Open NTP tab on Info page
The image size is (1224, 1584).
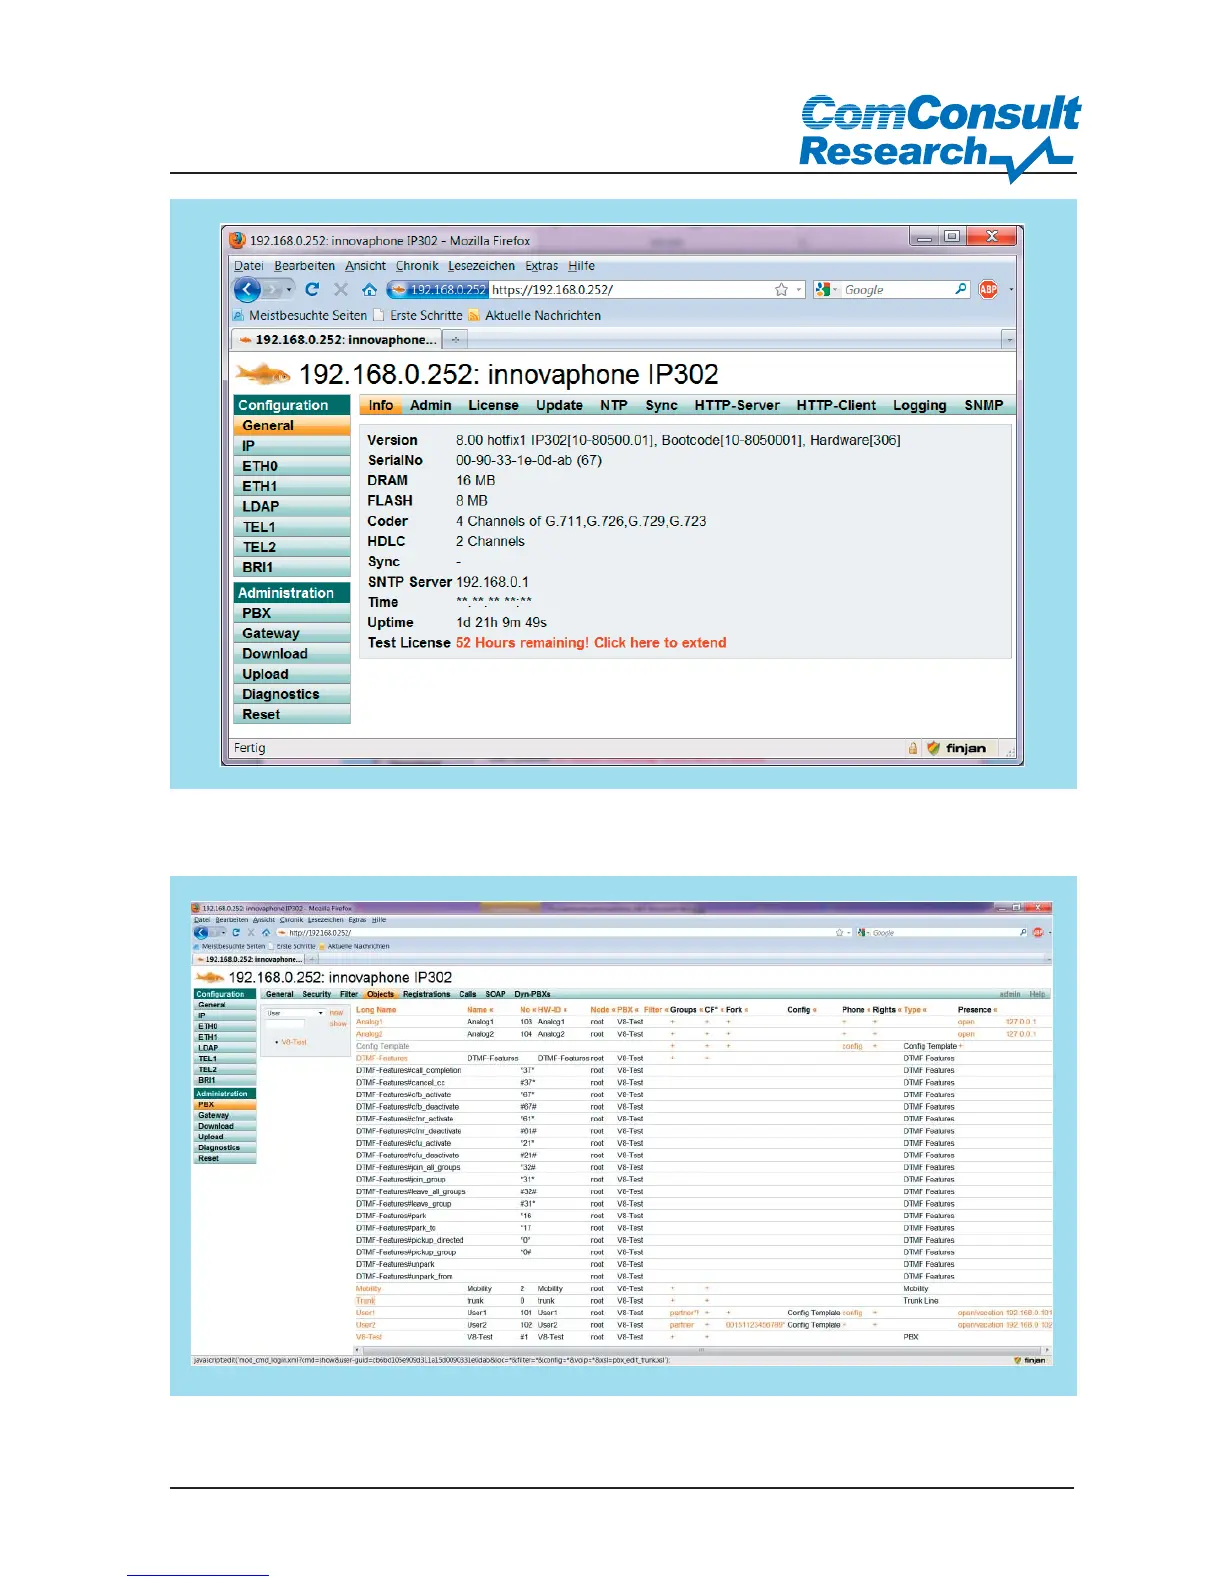(x=614, y=405)
